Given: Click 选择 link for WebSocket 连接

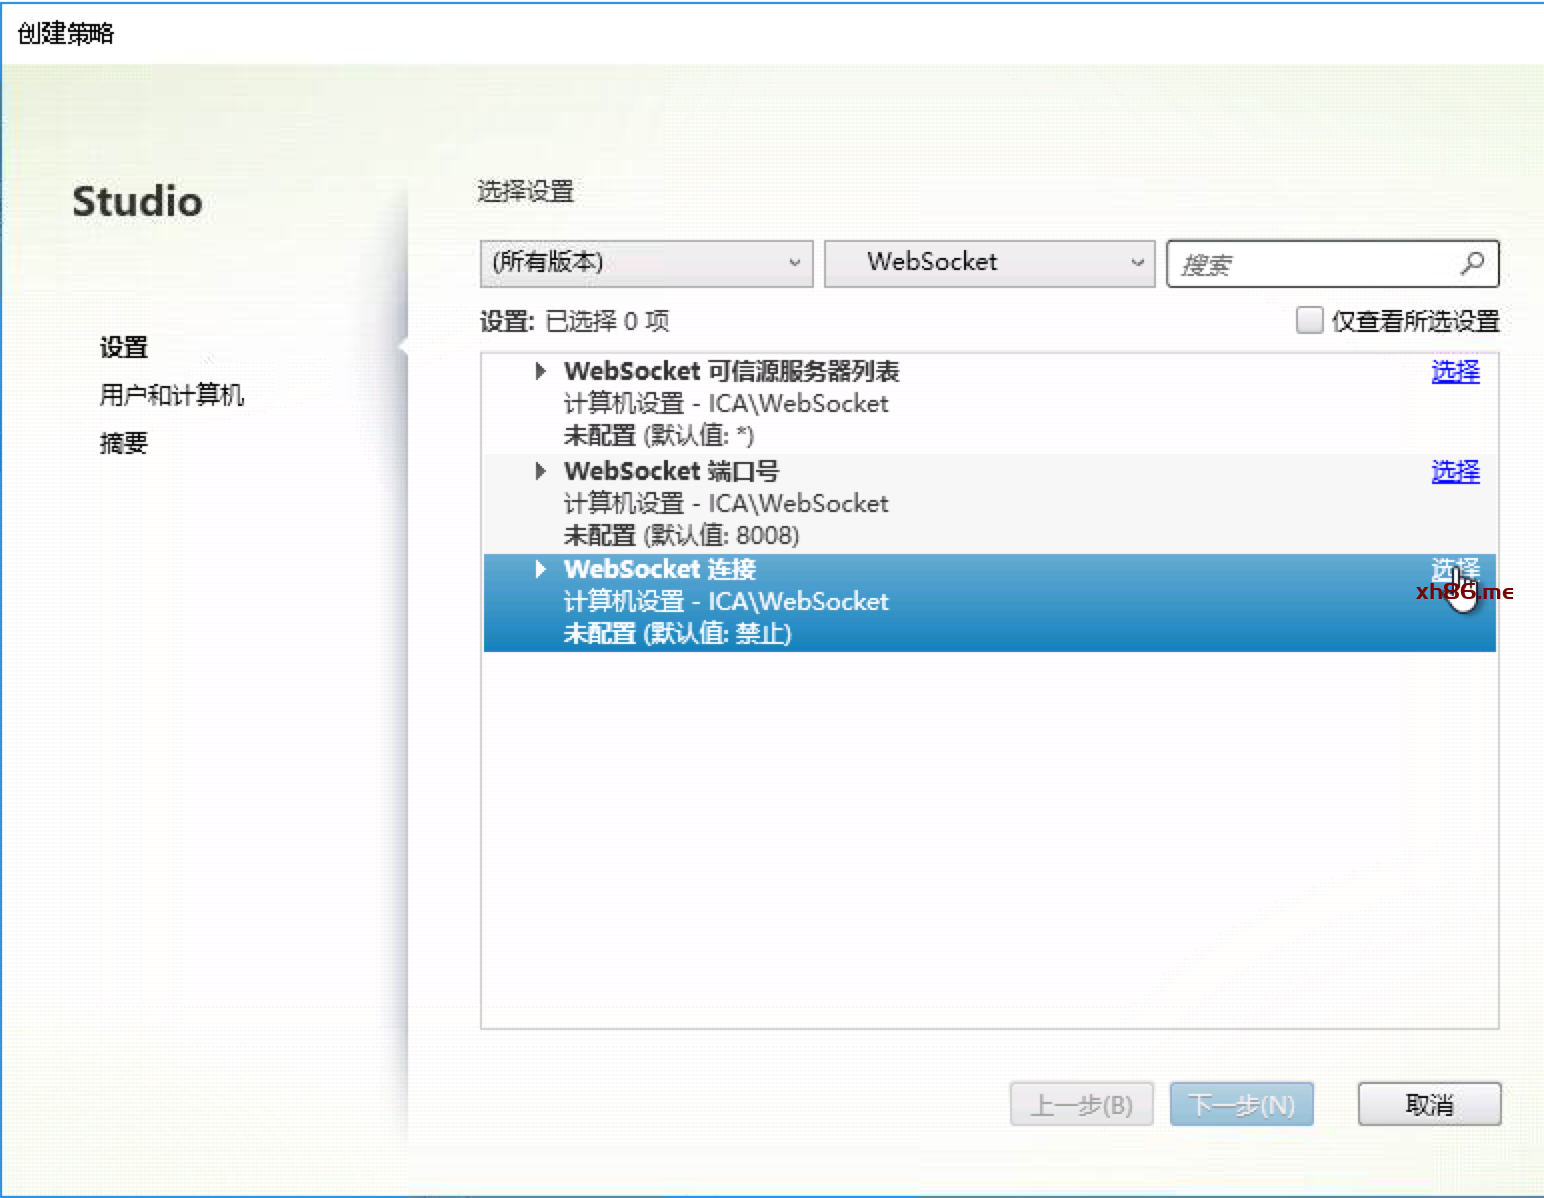Looking at the screenshot, I should tap(1453, 570).
